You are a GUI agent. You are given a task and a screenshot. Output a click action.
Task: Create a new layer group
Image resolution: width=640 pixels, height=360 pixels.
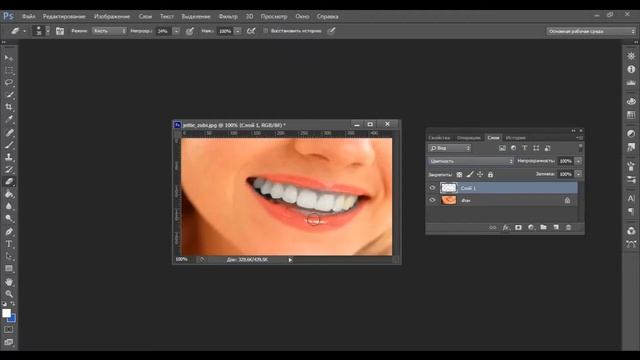pyautogui.click(x=543, y=227)
